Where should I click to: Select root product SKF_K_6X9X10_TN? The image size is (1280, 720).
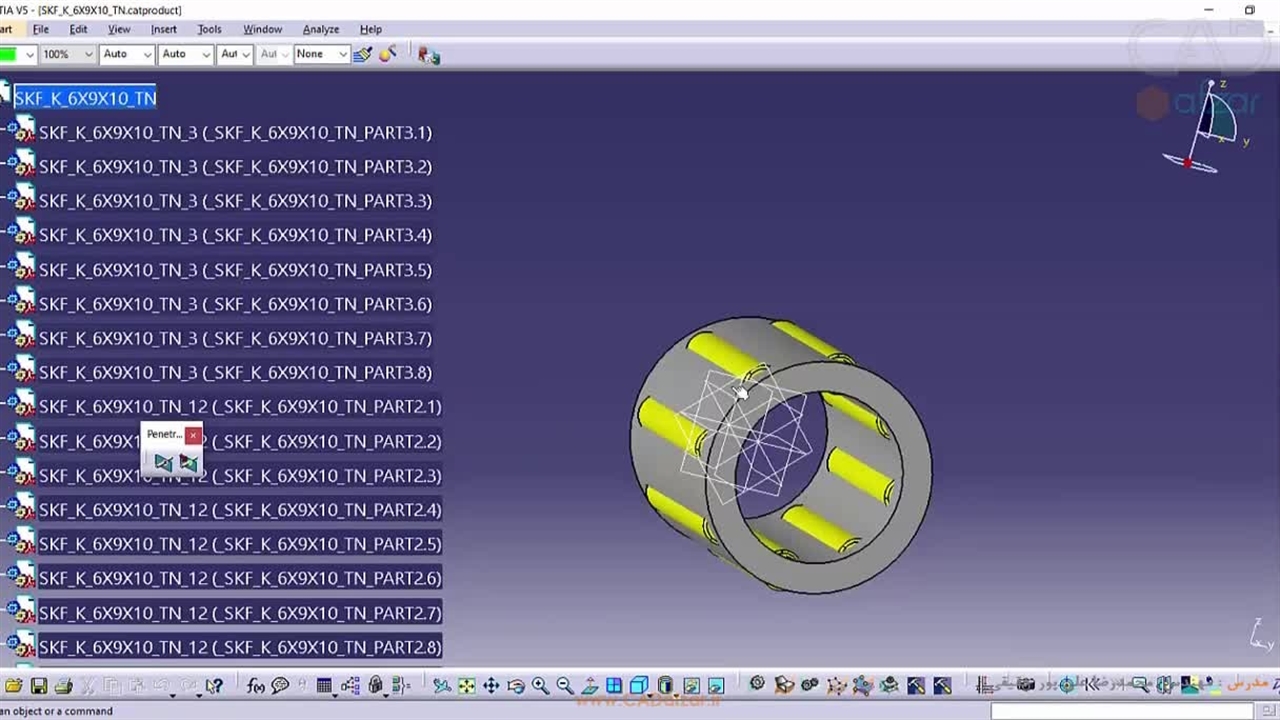point(85,98)
